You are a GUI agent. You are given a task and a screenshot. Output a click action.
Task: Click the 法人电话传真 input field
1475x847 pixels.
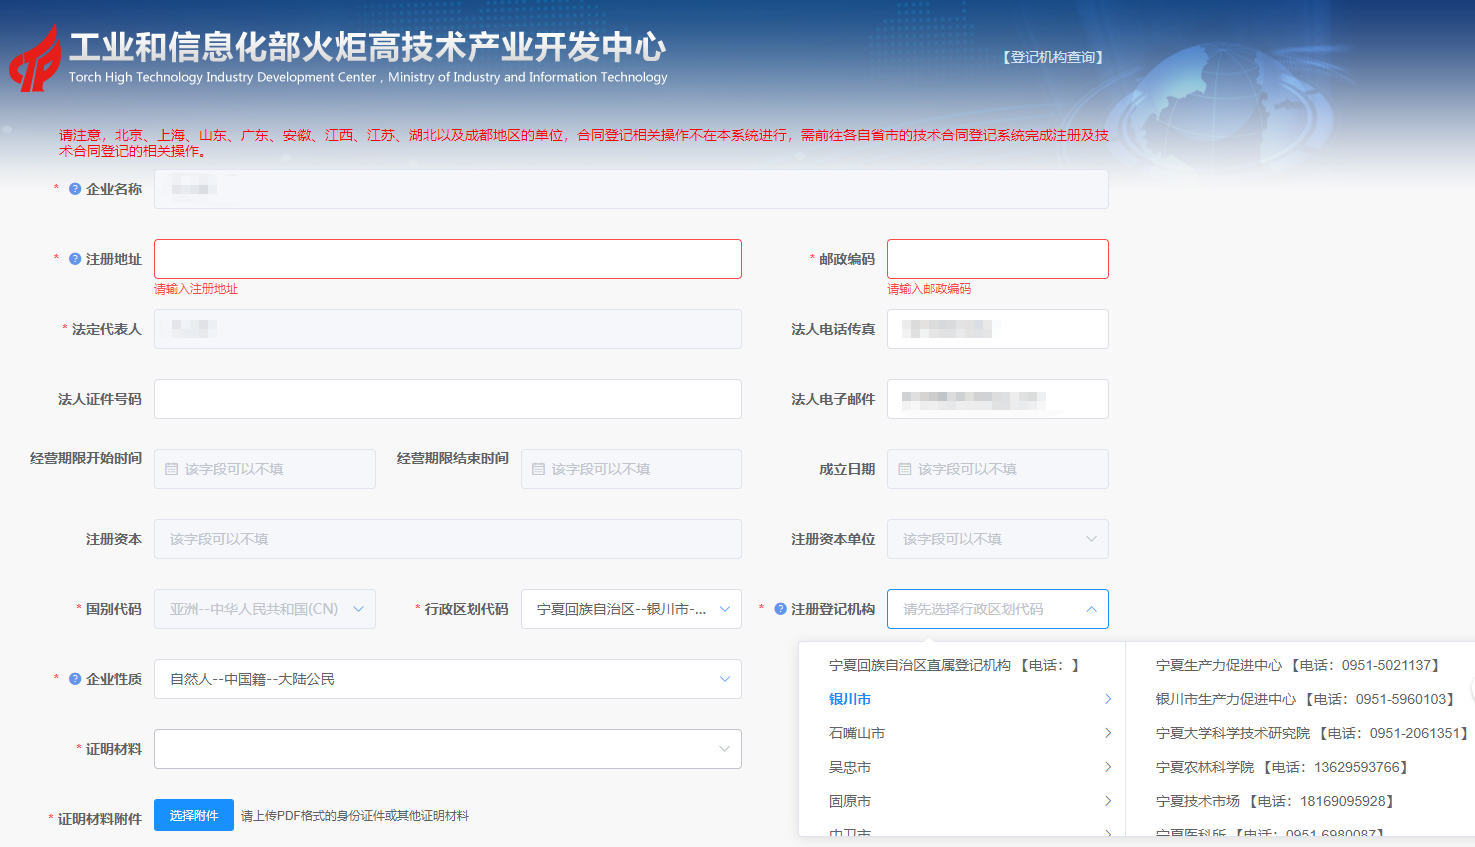coord(998,329)
